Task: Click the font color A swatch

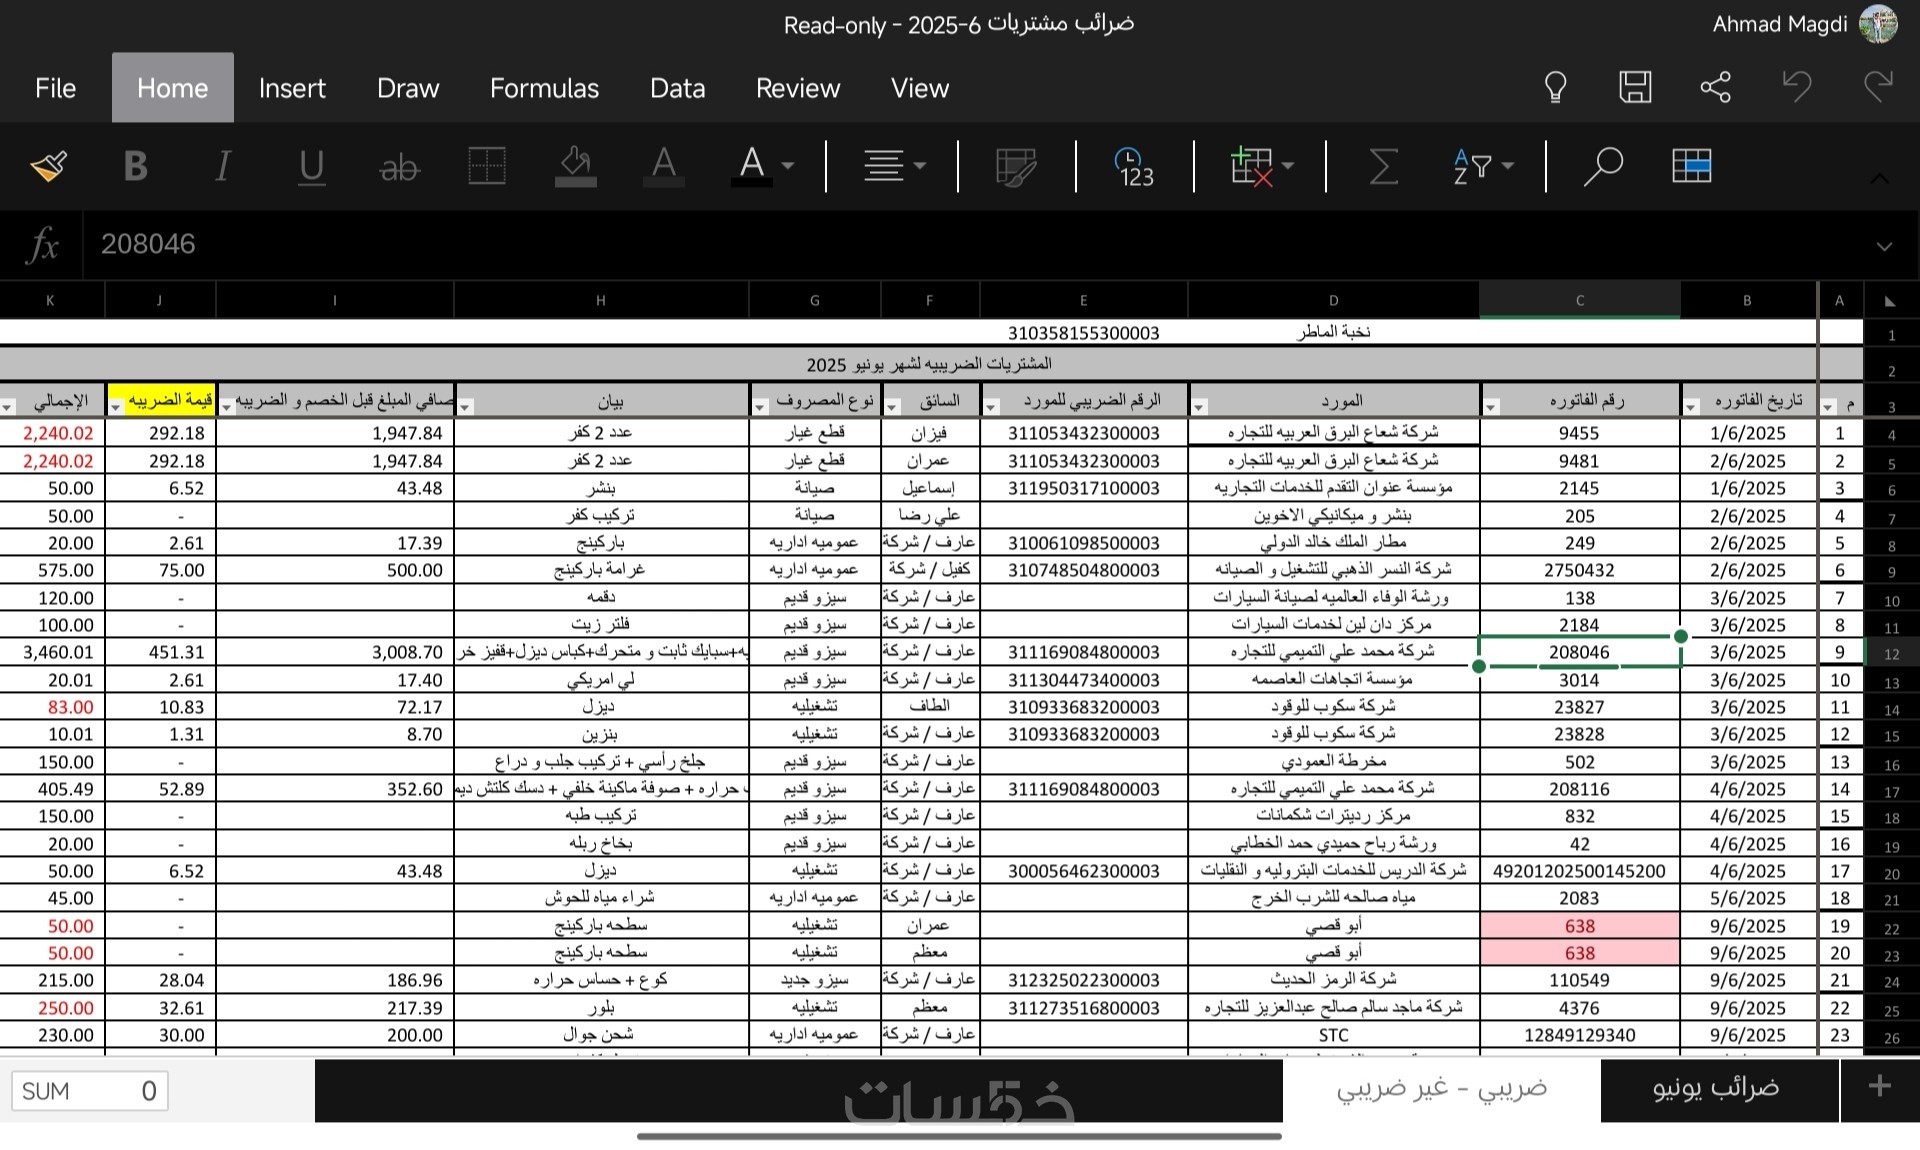Action: [x=752, y=166]
